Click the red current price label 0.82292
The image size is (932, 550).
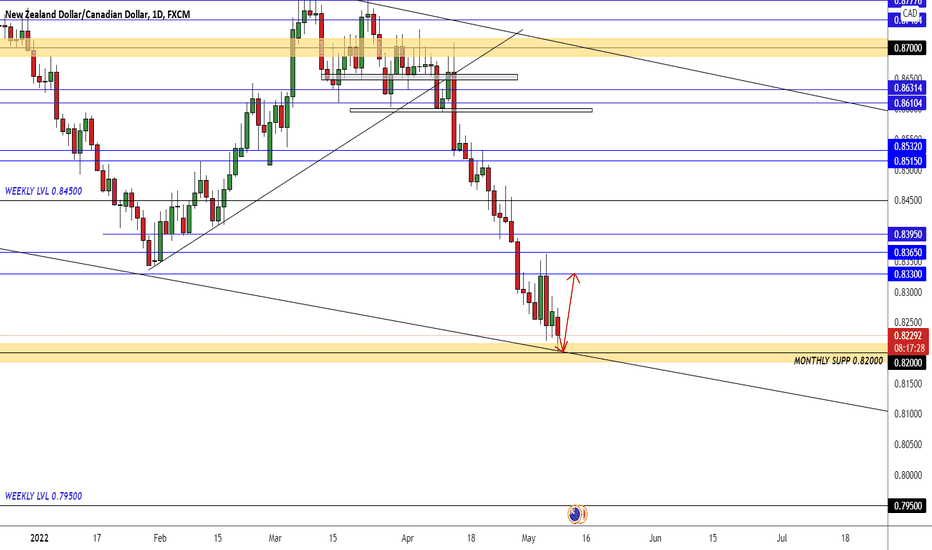(907, 336)
